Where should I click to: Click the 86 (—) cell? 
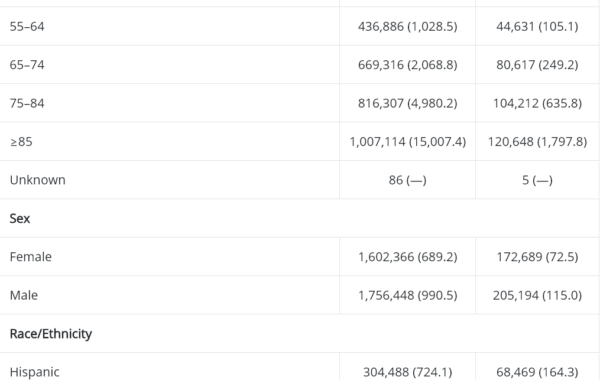click(407, 180)
